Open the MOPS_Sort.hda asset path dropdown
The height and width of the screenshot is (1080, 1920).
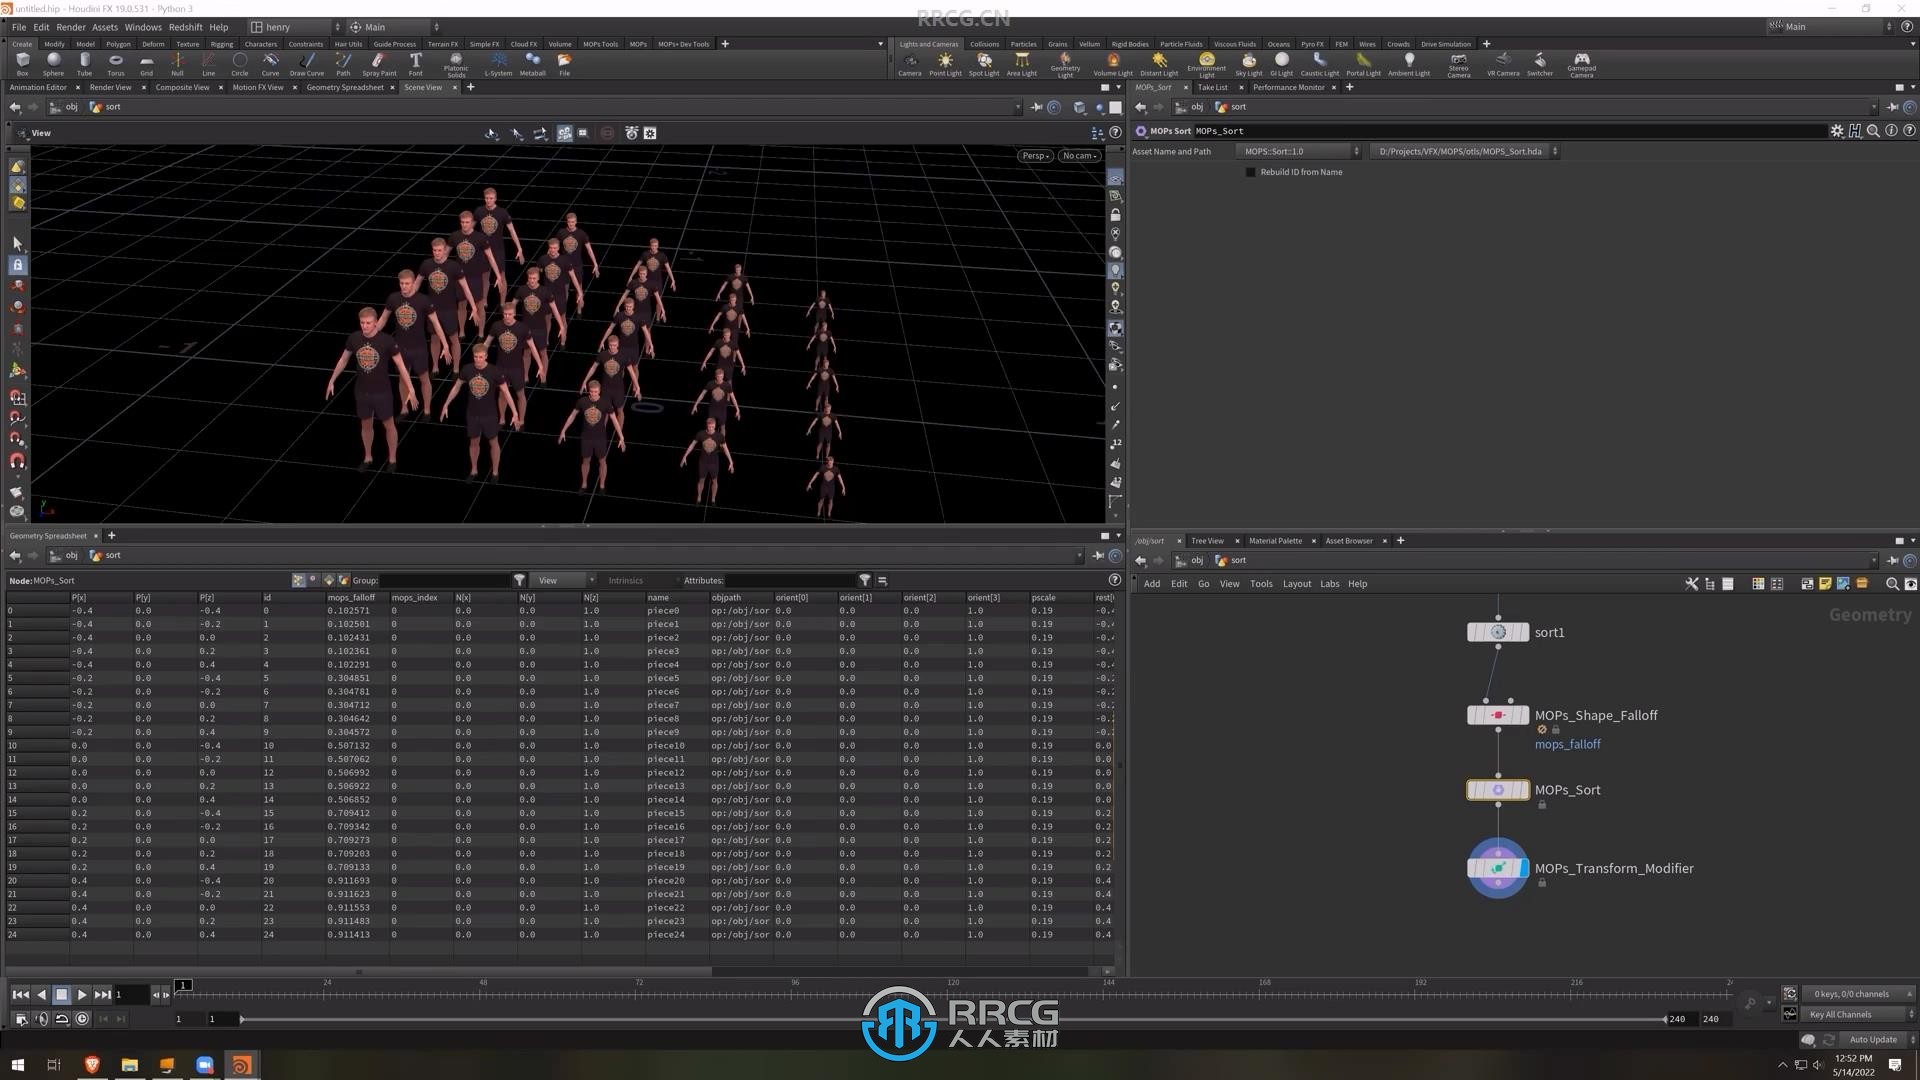1463,152
